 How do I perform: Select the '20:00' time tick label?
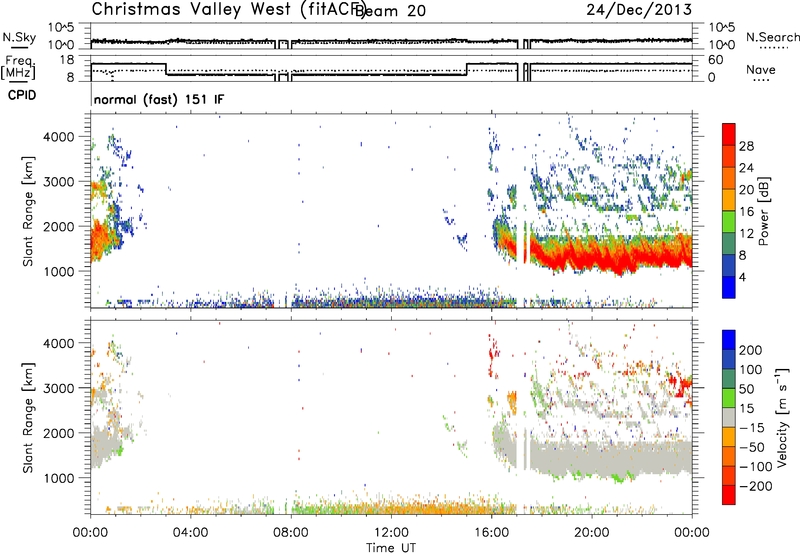(591, 533)
